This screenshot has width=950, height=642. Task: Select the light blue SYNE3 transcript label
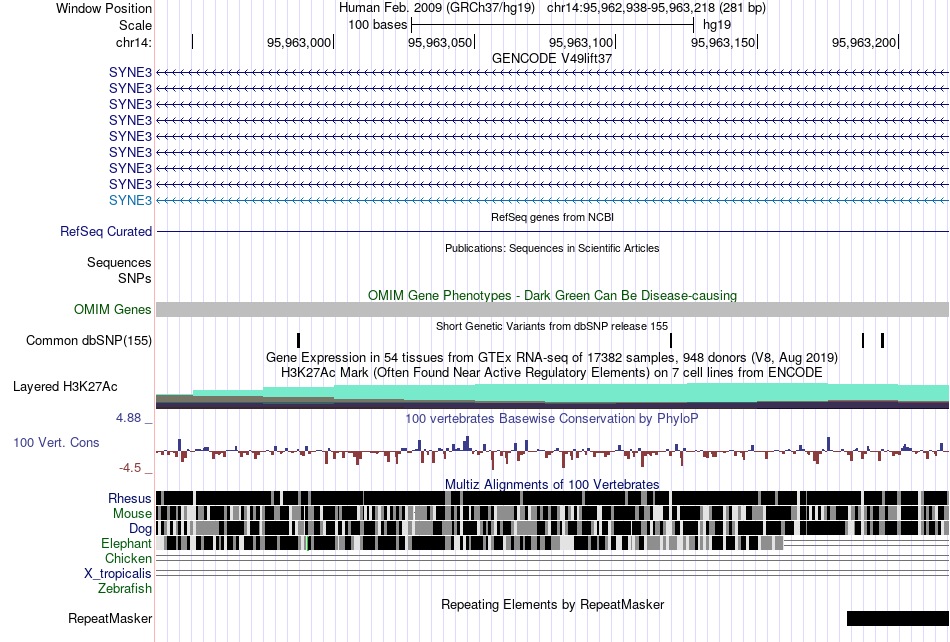(130, 200)
